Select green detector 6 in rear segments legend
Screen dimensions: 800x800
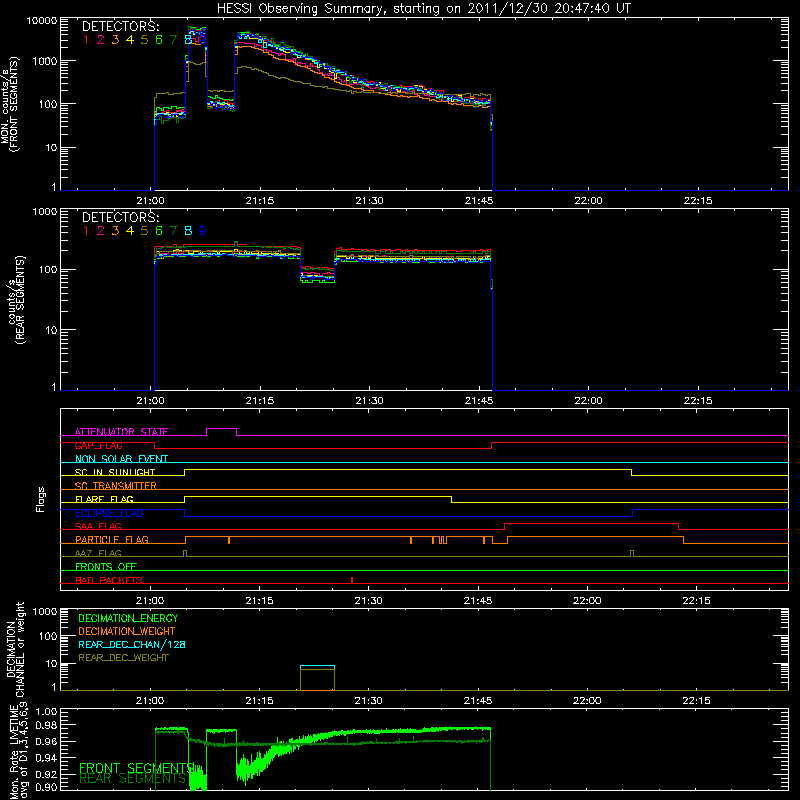(x=159, y=231)
